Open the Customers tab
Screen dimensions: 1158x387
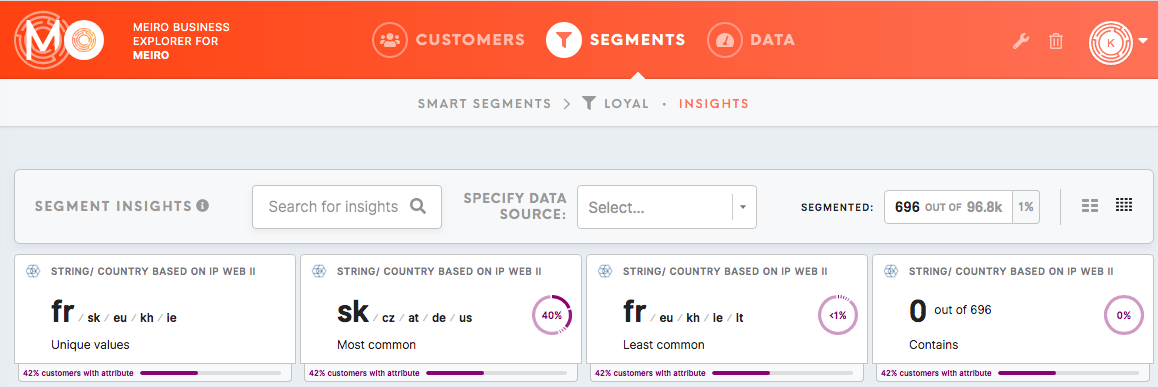[x=448, y=40]
